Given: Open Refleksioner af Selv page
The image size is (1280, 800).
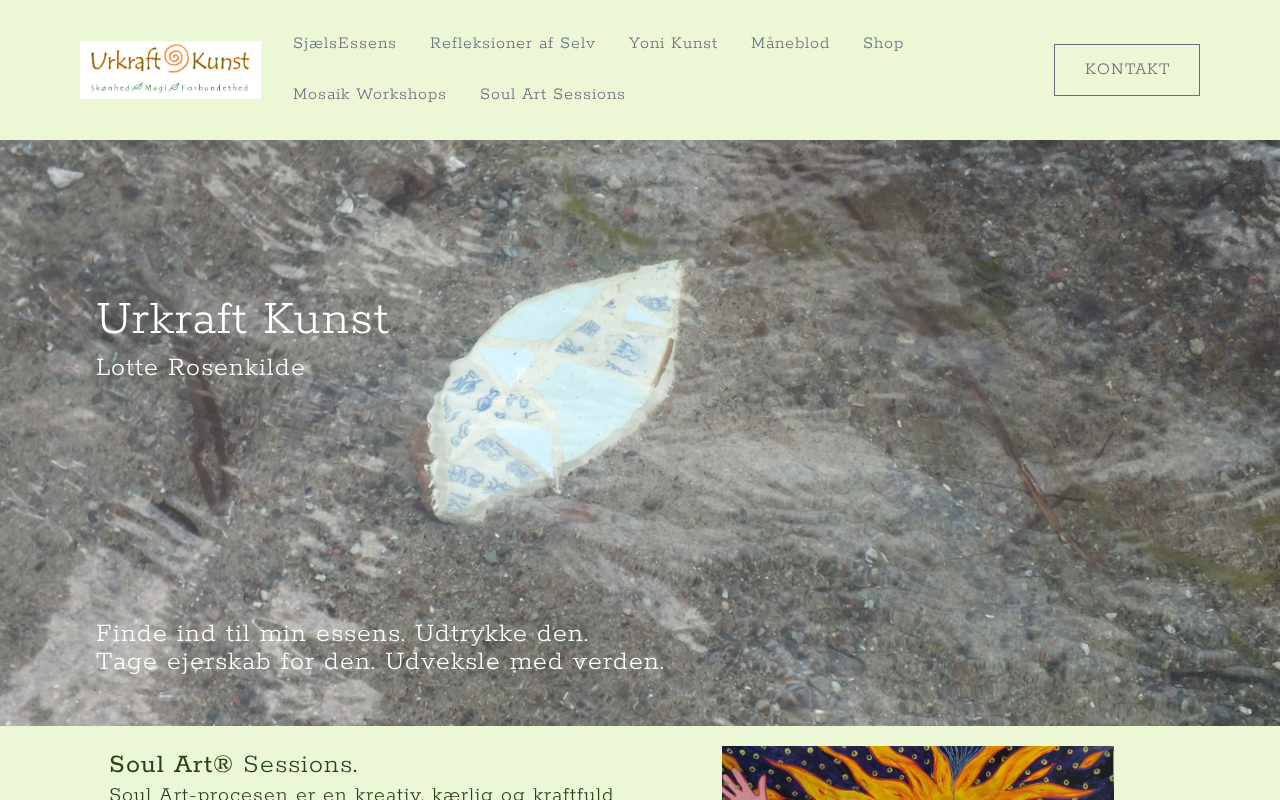Looking at the screenshot, I should click(x=513, y=44).
